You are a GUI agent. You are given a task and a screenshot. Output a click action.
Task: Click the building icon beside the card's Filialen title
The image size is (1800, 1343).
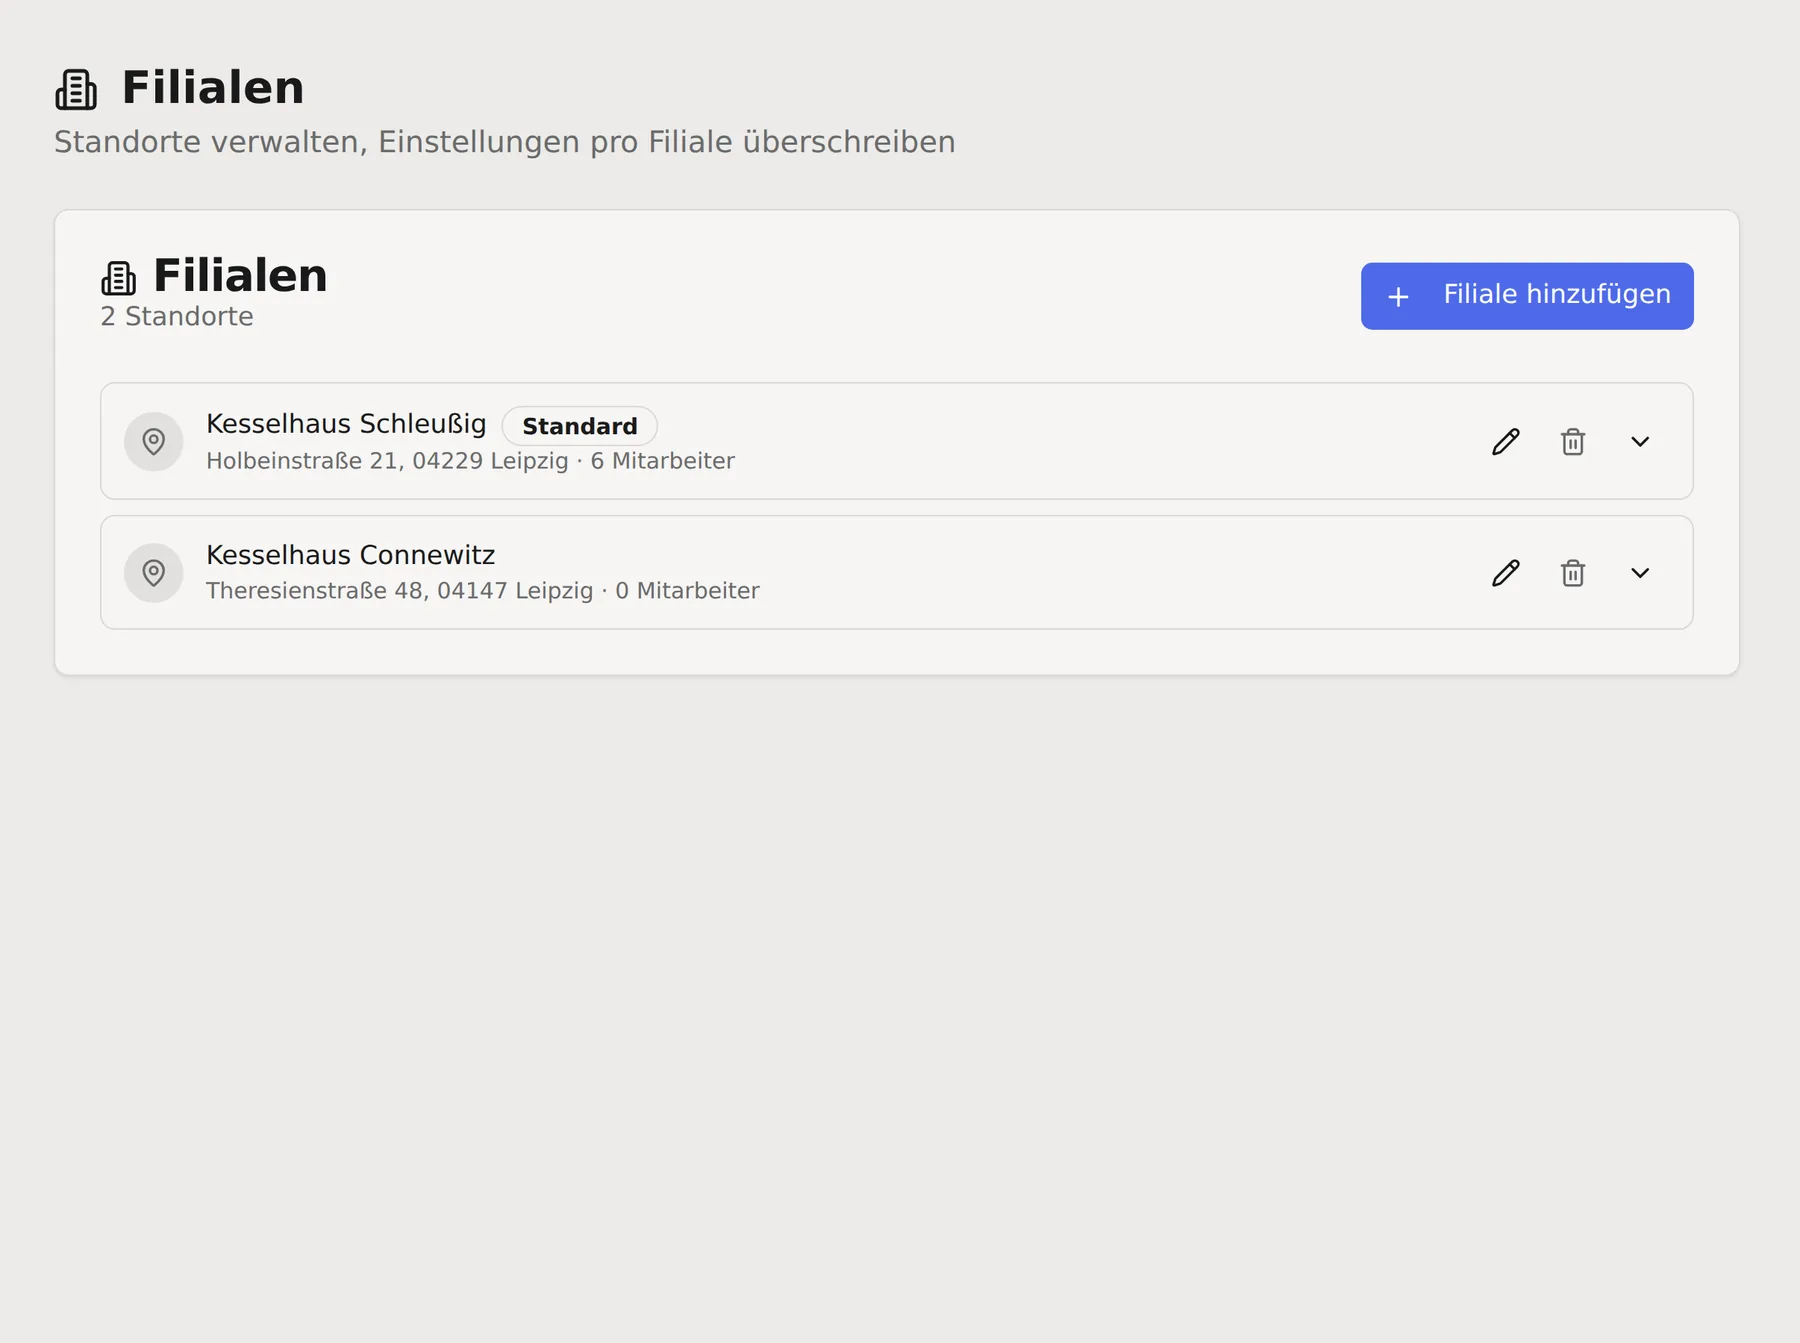118,278
